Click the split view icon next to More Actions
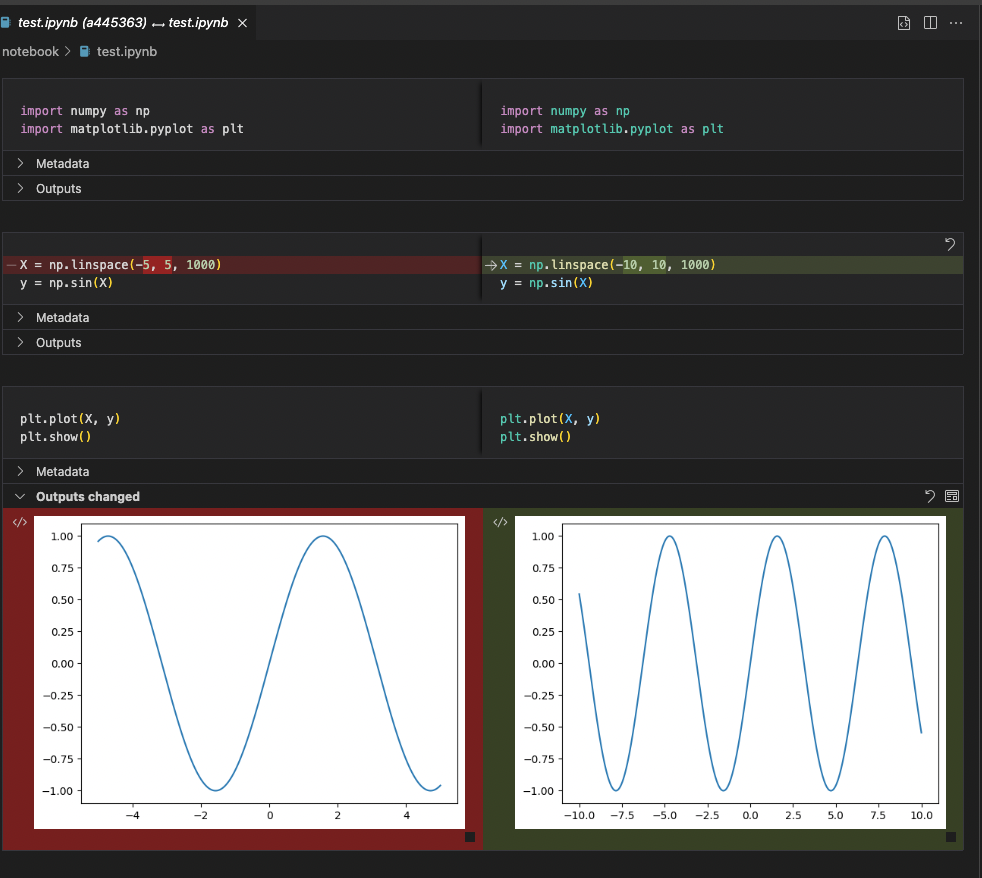Image resolution: width=982 pixels, height=878 pixels. 932,22
